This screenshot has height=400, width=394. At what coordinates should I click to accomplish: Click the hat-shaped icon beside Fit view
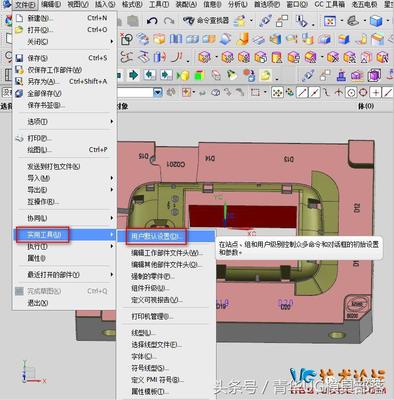click(x=353, y=21)
